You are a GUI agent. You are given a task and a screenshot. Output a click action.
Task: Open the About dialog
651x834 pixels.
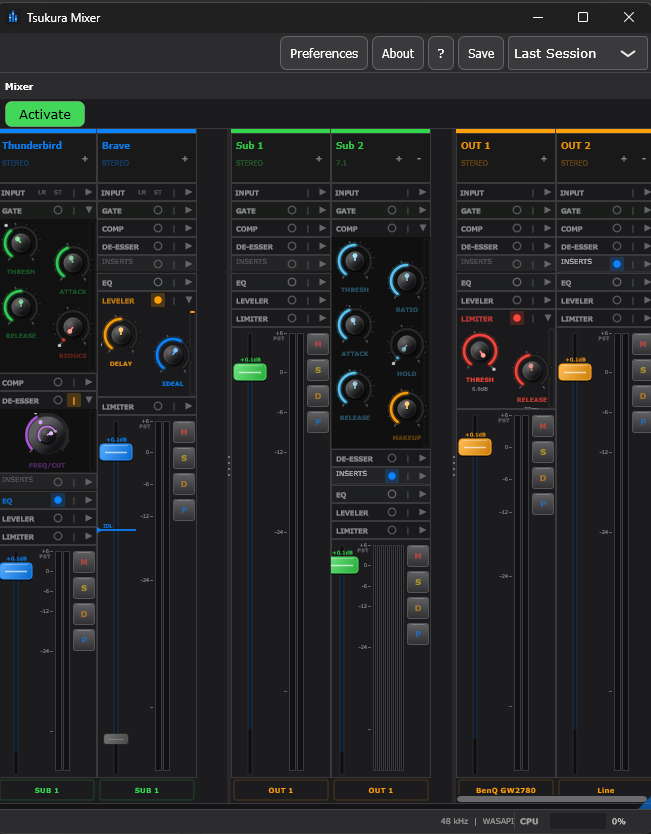[x=398, y=53]
